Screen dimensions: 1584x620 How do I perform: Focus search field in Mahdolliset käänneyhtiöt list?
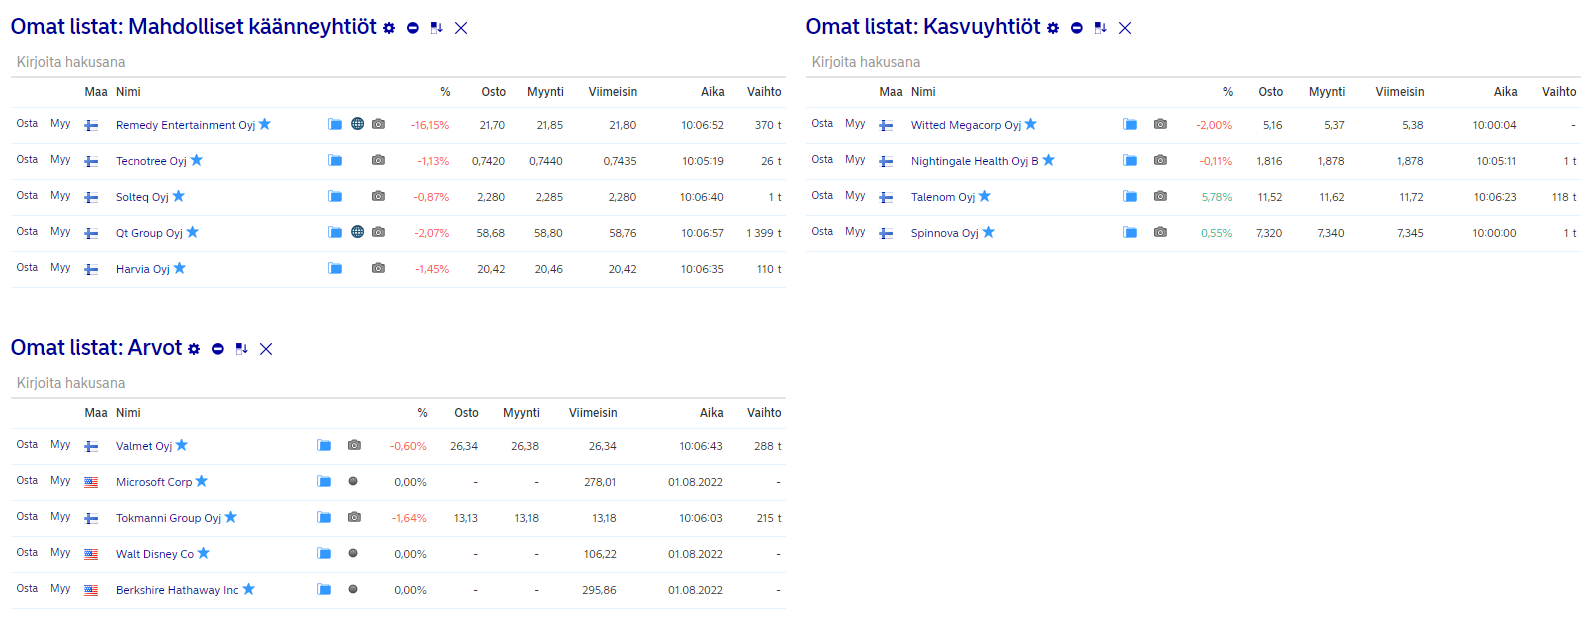tap(398, 62)
